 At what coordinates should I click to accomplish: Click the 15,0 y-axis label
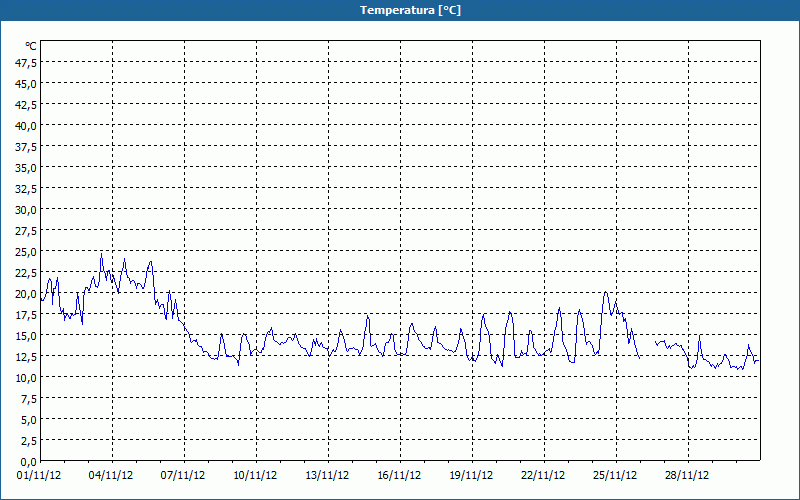tap(26, 336)
